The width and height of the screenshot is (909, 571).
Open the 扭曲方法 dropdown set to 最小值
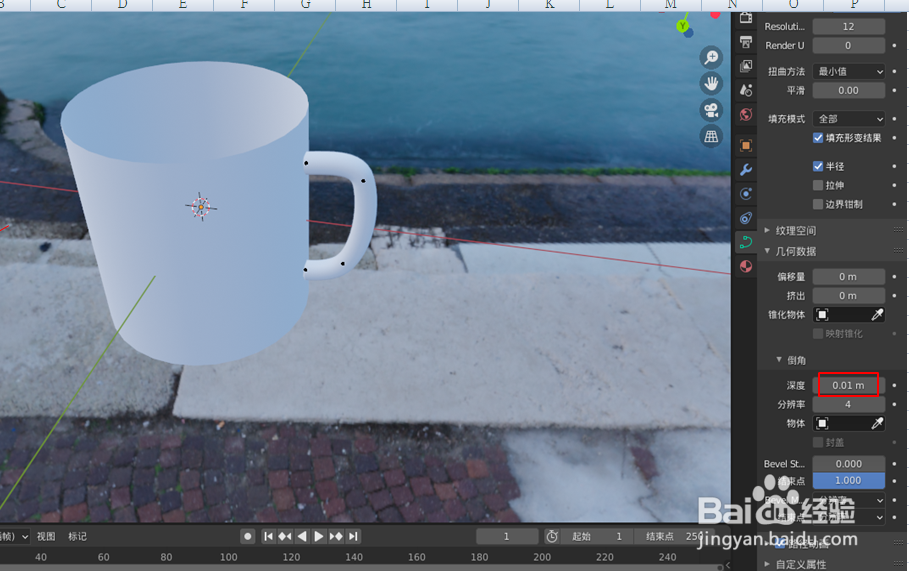tap(849, 71)
